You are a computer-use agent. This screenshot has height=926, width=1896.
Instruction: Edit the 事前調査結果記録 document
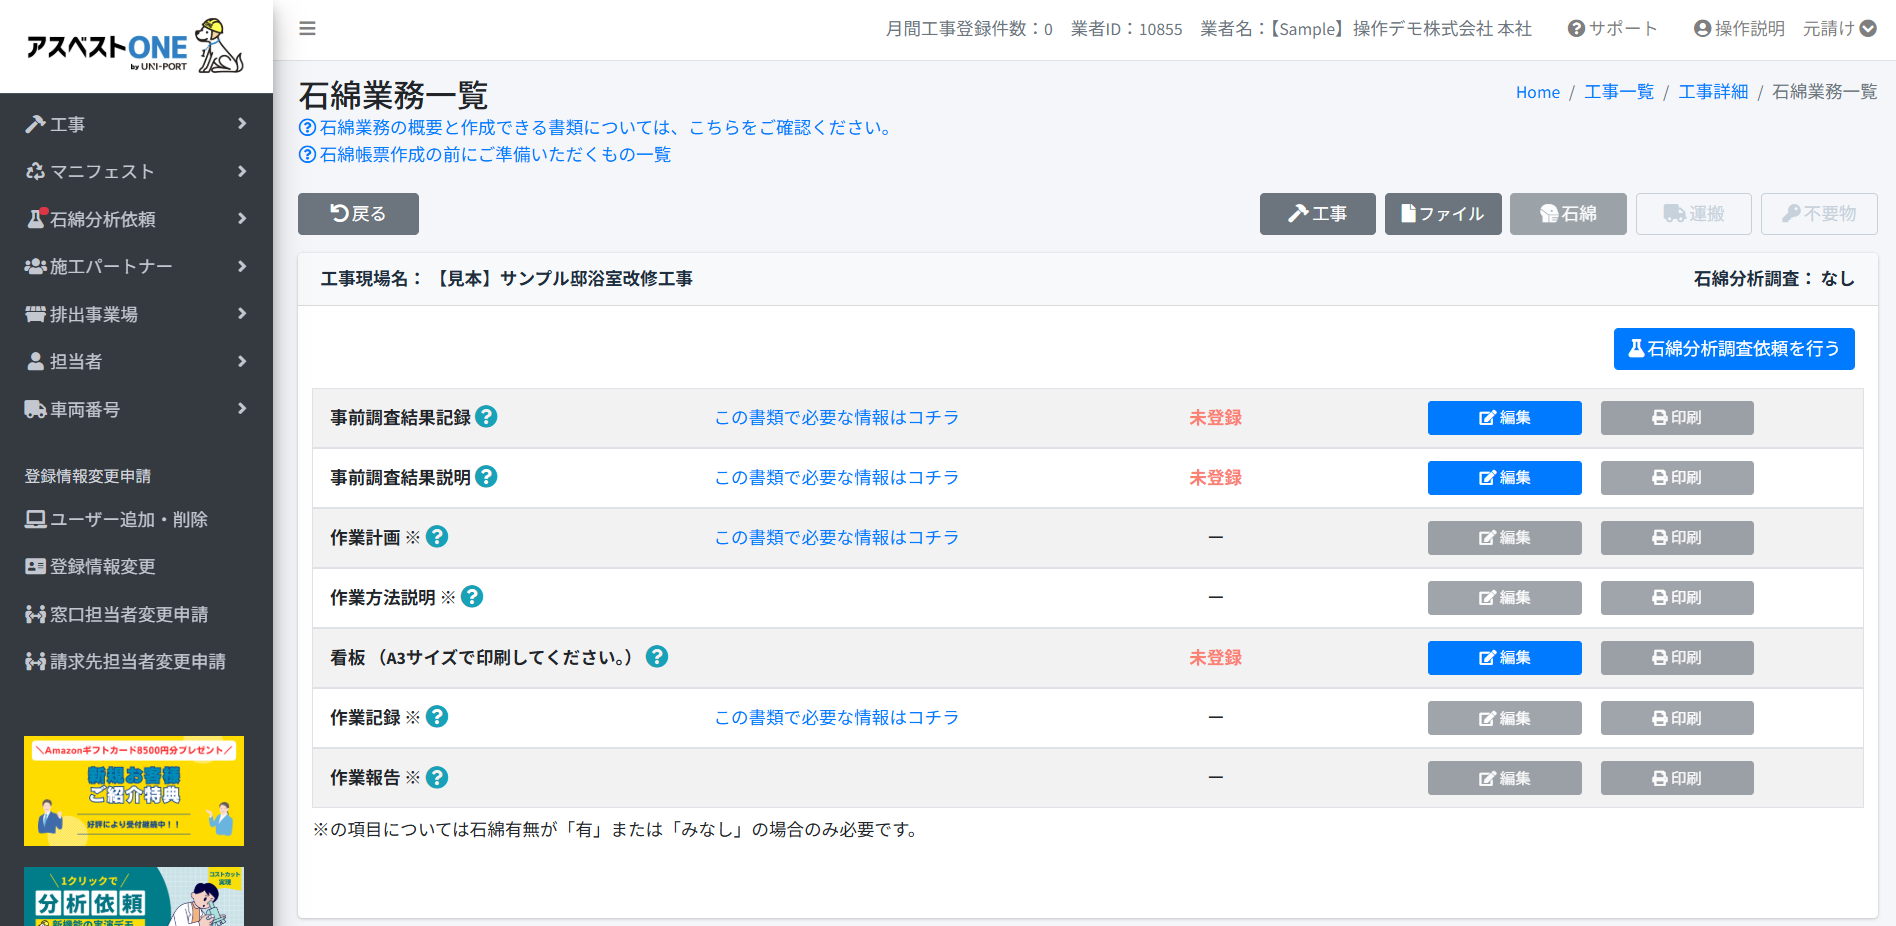coord(1504,418)
